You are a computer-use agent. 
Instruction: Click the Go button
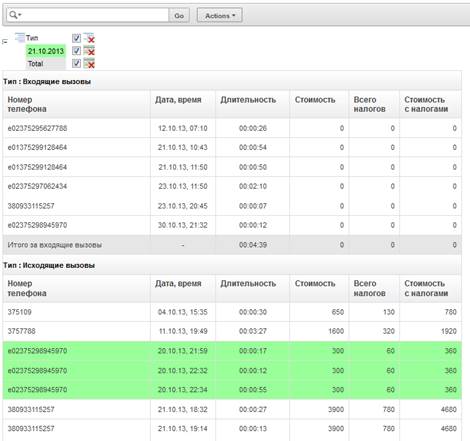[x=179, y=15]
